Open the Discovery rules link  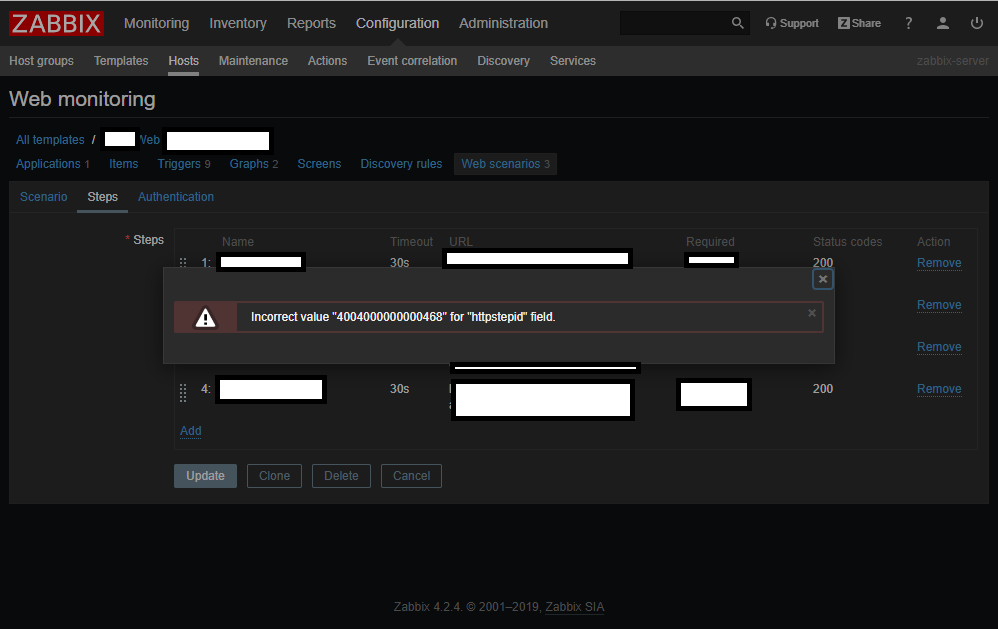coord(401,164)
